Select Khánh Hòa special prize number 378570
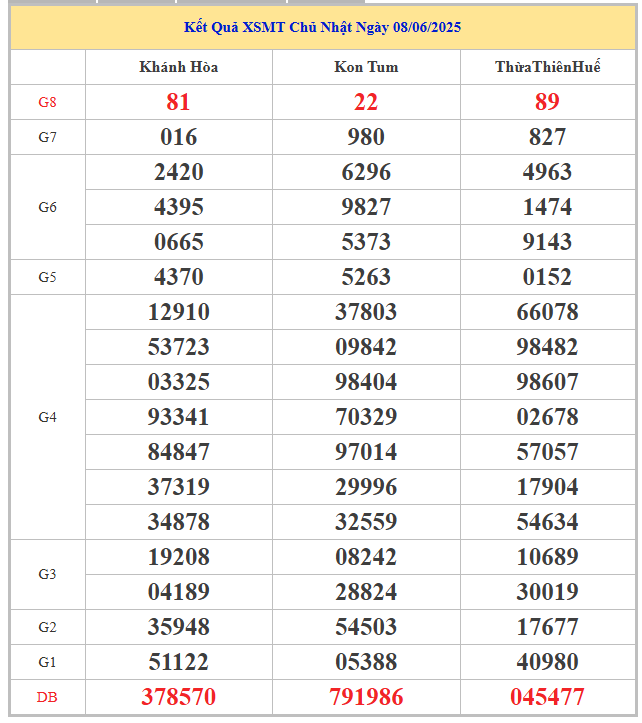 [178, 697]
